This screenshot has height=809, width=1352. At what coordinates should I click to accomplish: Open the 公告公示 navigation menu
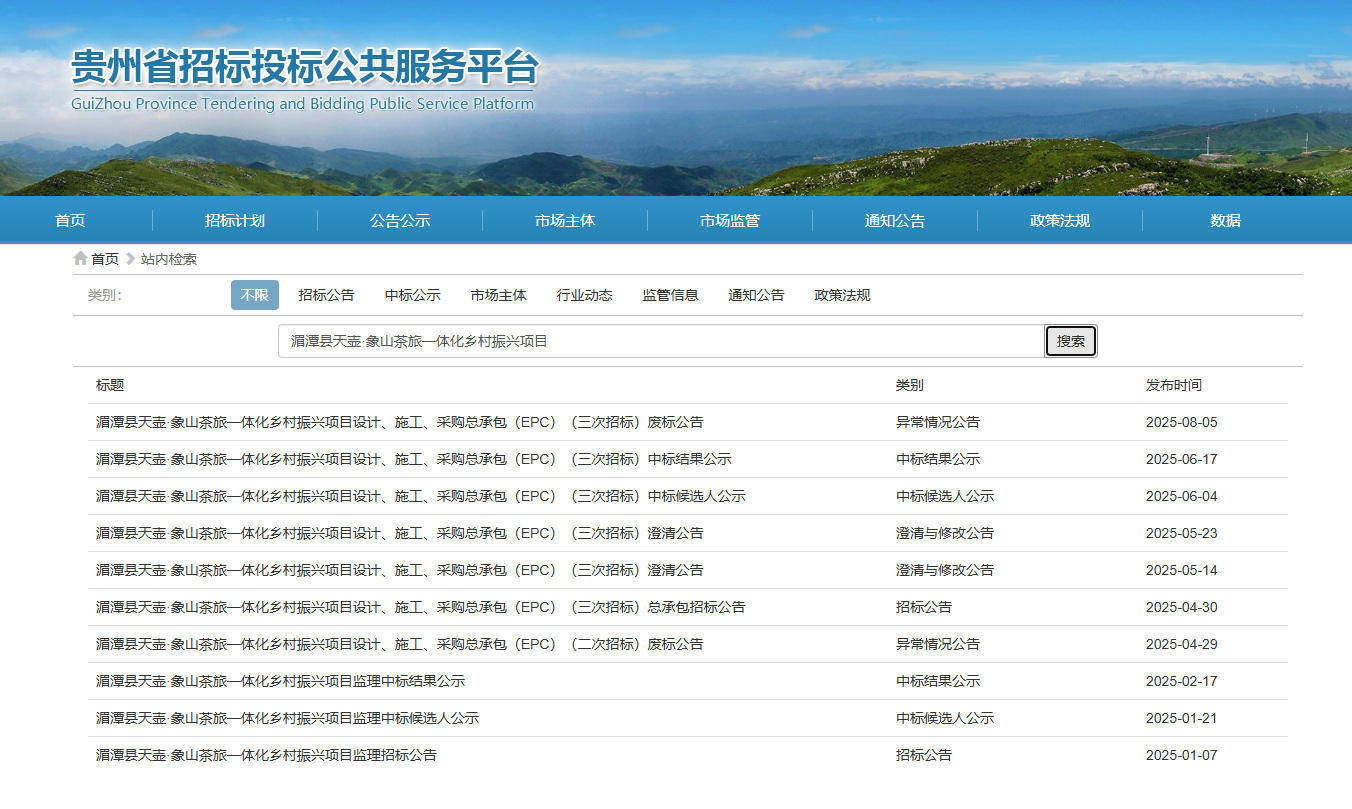click(x=400, y=221)
